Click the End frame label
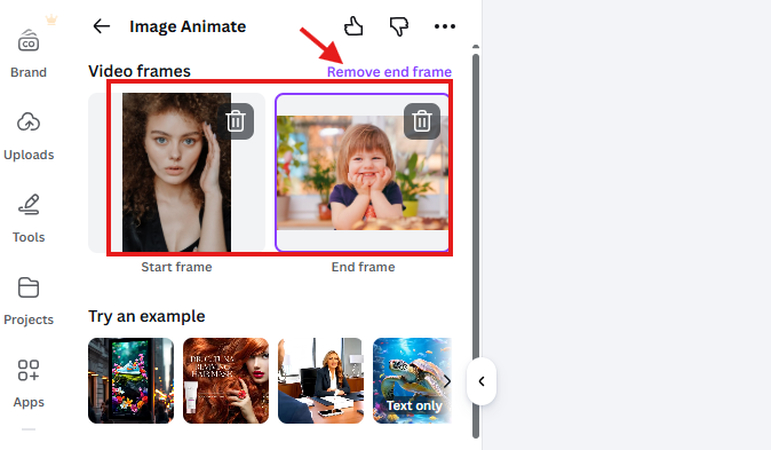771x450 pixels. coord(363,267)
